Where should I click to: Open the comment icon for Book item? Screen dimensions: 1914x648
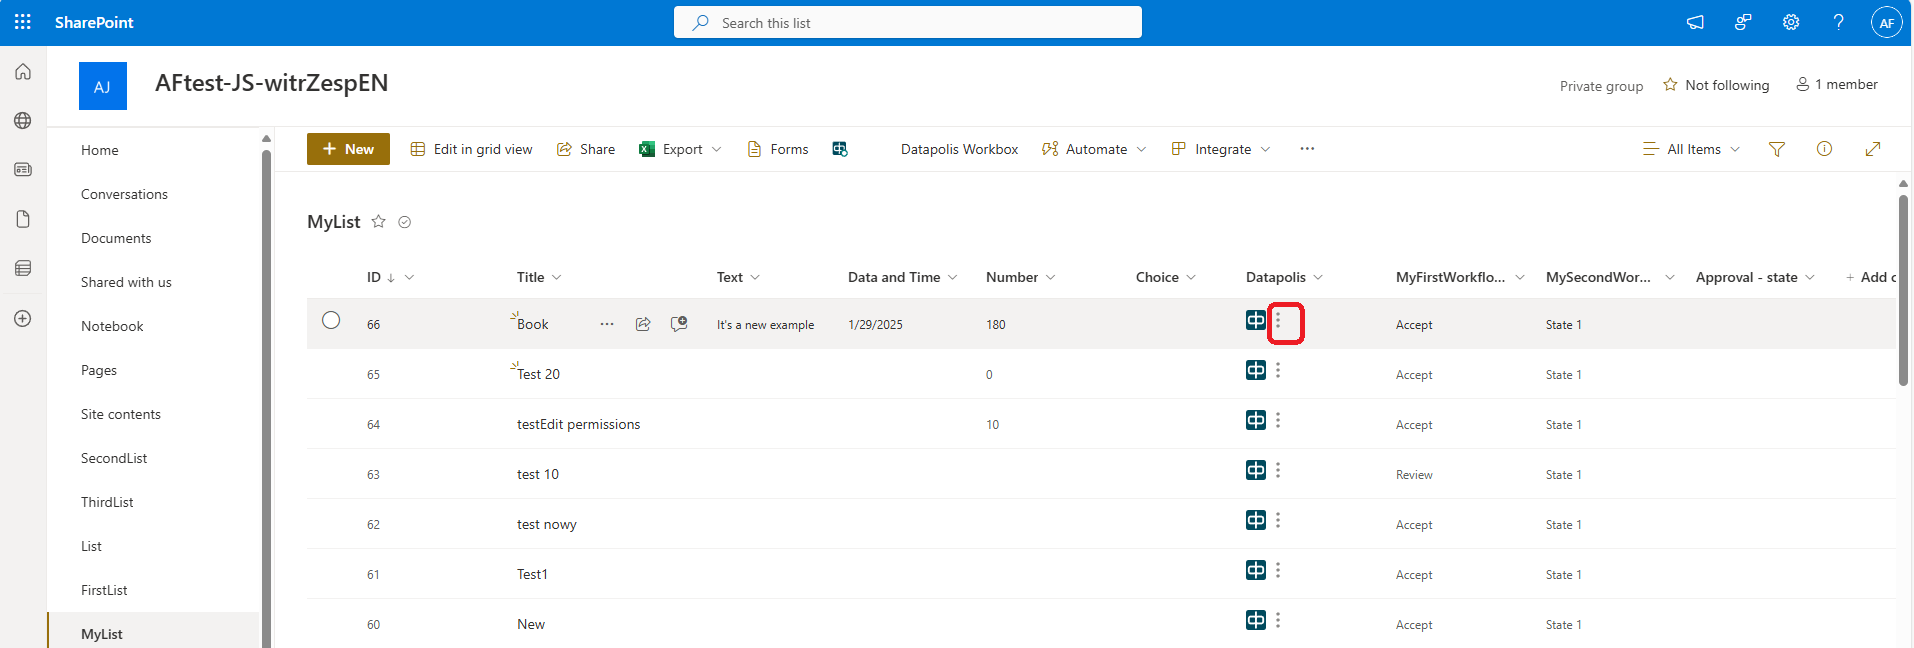pyautogui.click(x=679, y=324)
